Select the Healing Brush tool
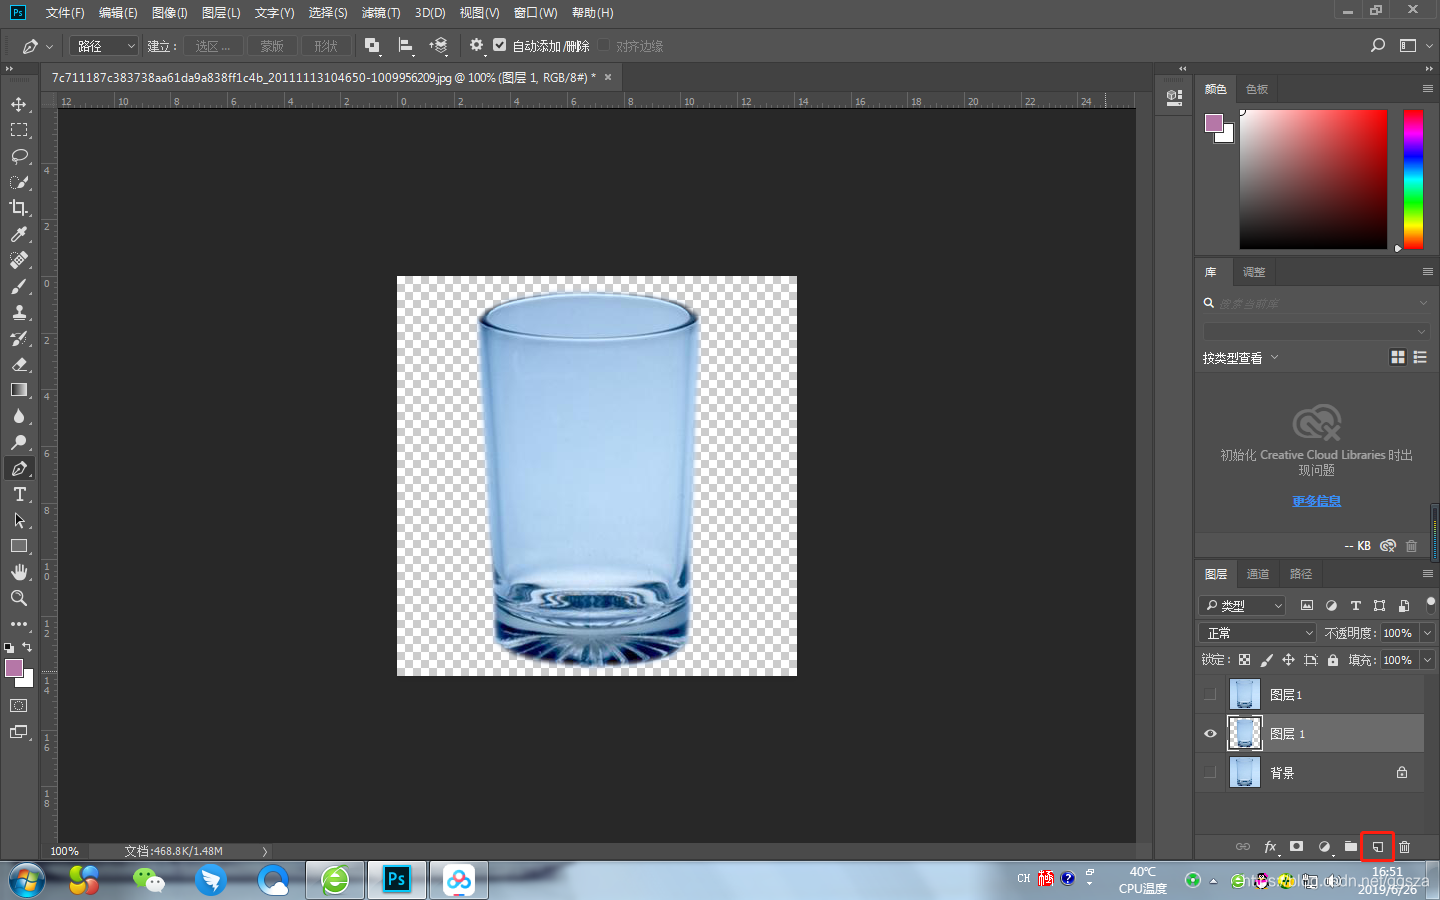The width and height of the screenshot is (1440, 900). [x=19, y=260]
